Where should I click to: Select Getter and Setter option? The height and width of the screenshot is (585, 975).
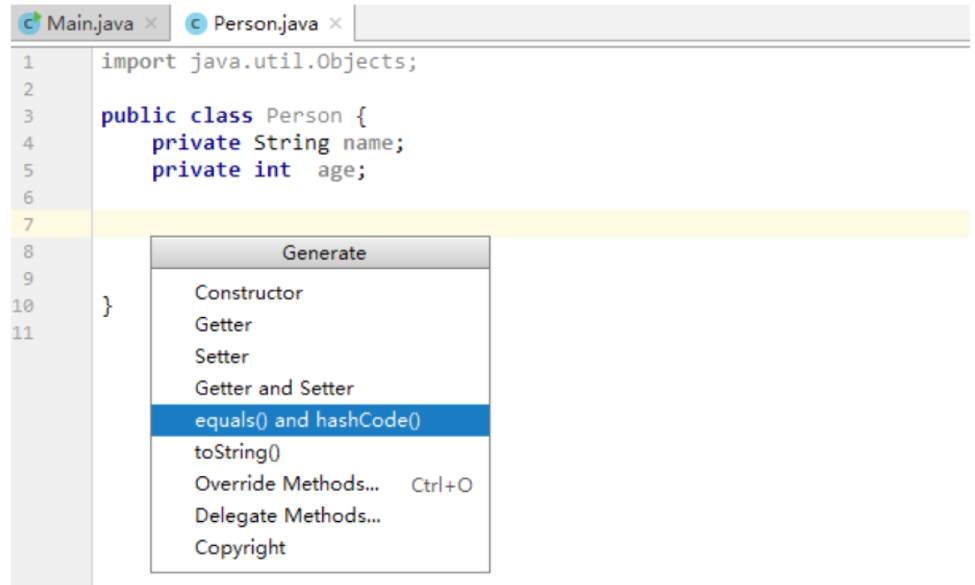click(x=320, y=389)
